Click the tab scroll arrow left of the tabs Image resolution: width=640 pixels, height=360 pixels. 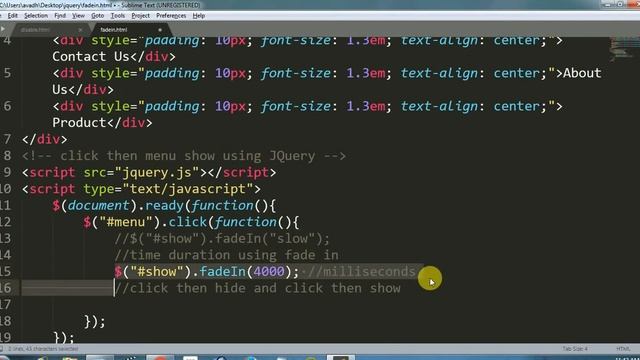pos(2,29)
